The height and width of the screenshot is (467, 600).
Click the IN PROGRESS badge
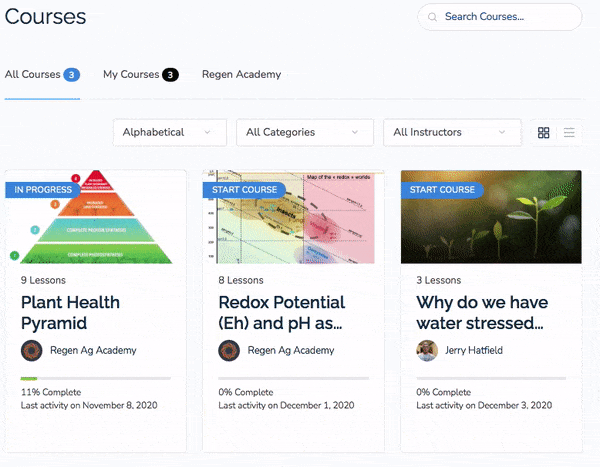[x=42, y=189]
